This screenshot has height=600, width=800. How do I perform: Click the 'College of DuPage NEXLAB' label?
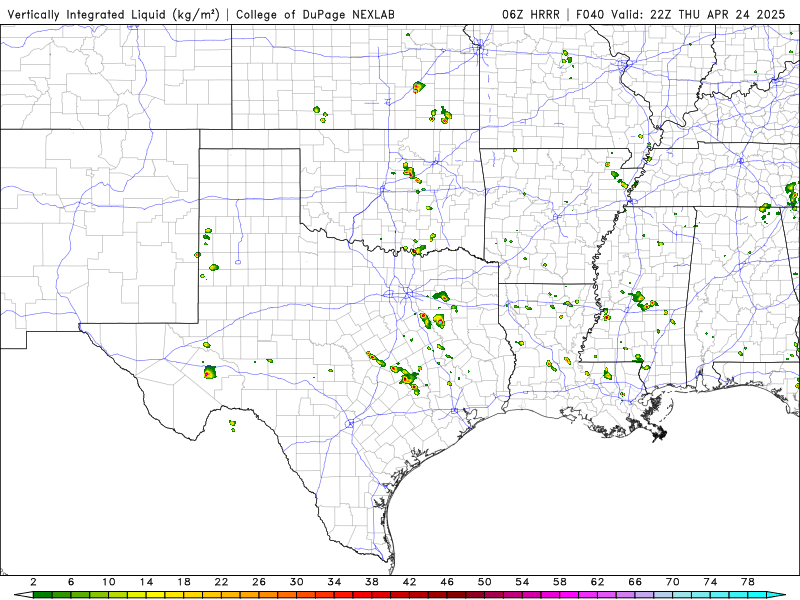(x=315, y=14)
